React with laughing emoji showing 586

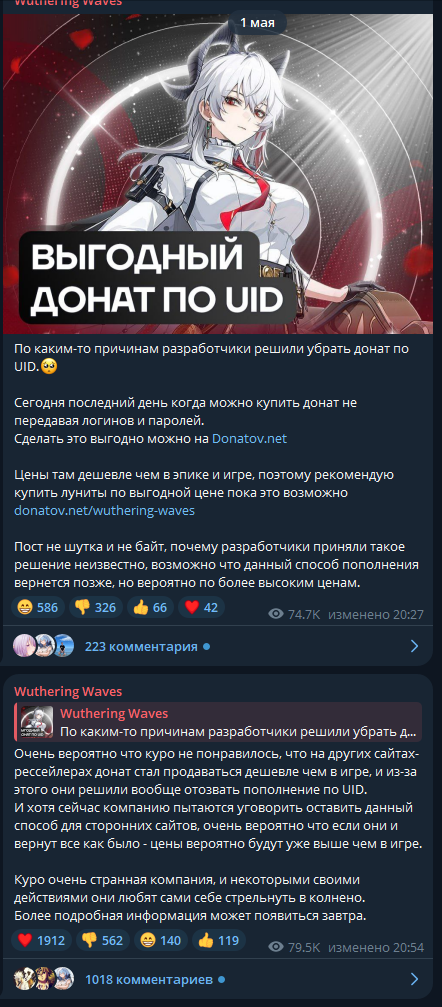38,607
